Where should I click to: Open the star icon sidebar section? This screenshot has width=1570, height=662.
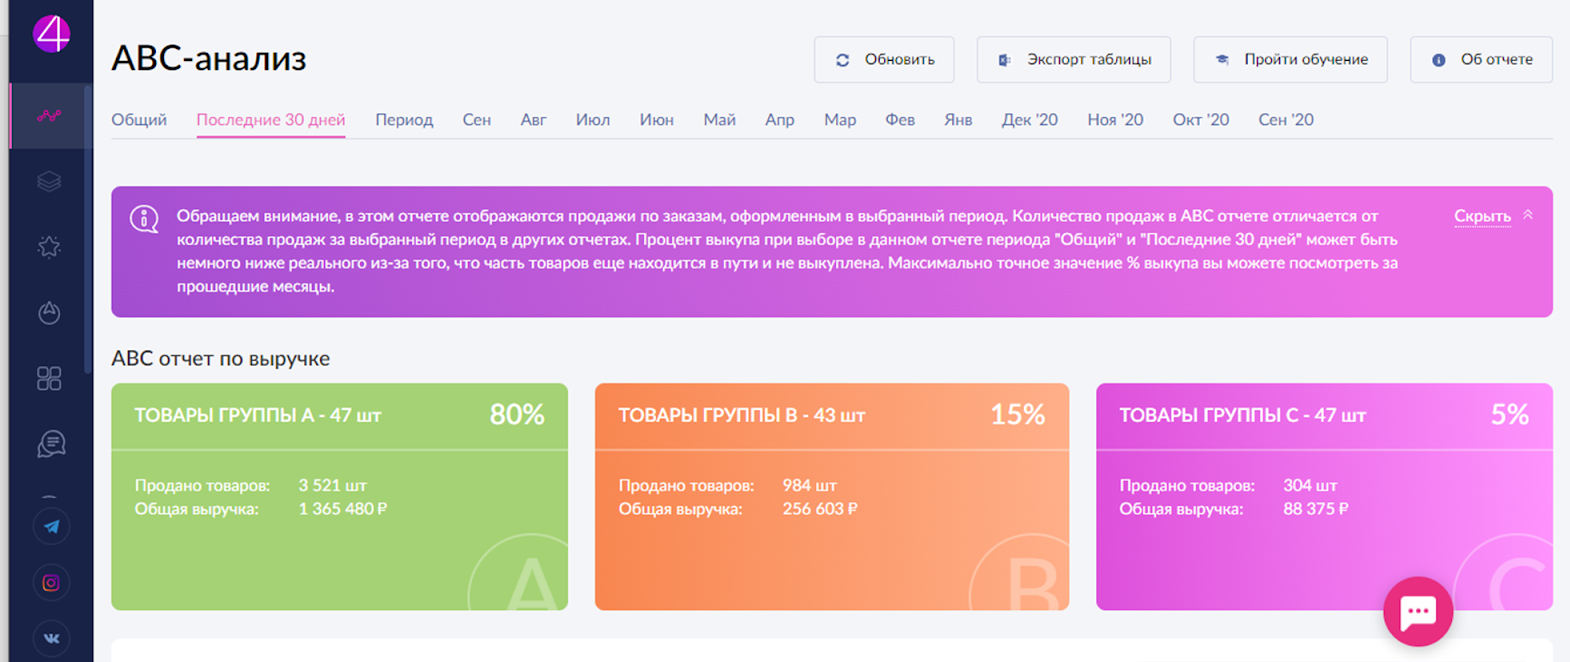pos(49,247)
